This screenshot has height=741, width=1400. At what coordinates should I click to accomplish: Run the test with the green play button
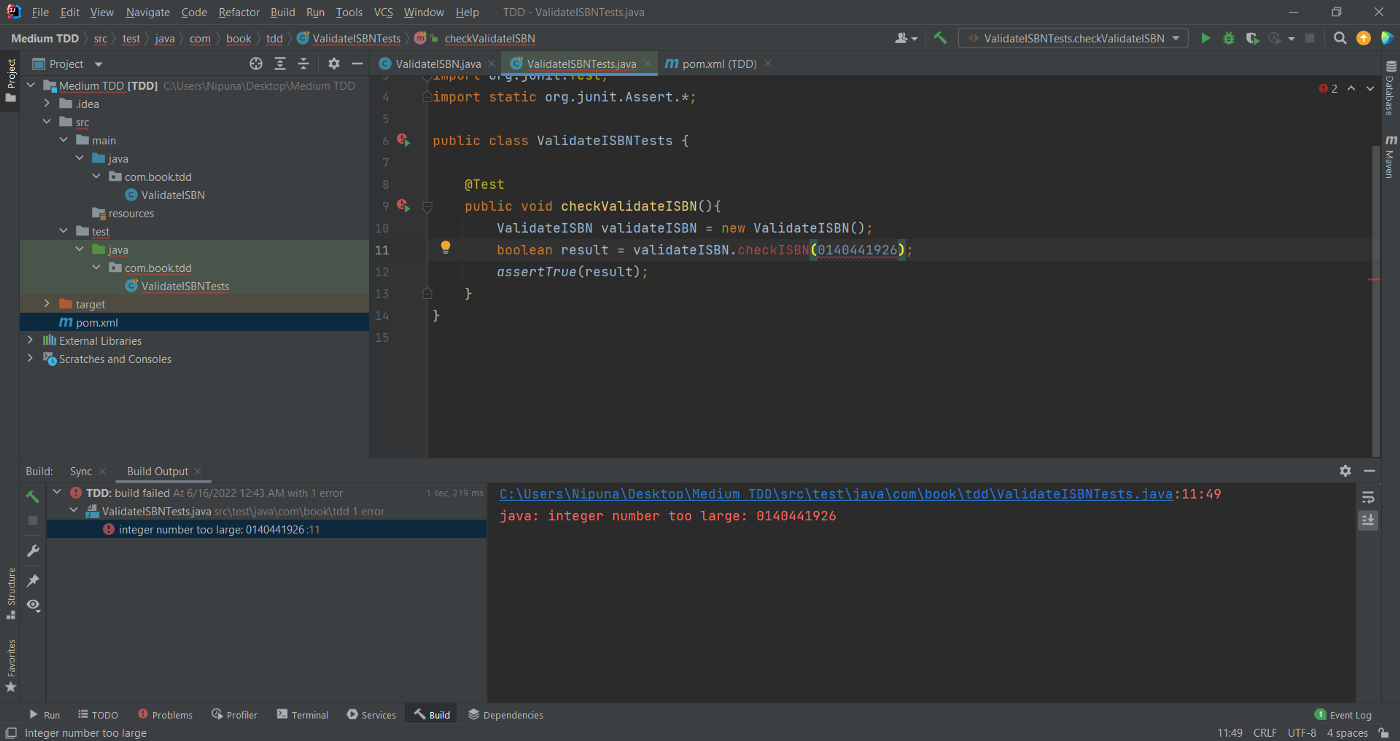(x=1205, y=38)
